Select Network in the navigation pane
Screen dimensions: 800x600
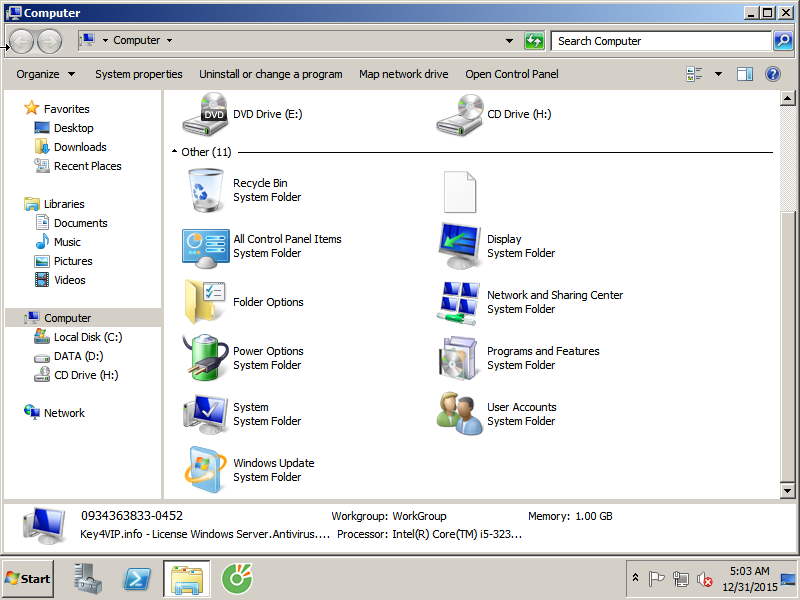point(64,413)
